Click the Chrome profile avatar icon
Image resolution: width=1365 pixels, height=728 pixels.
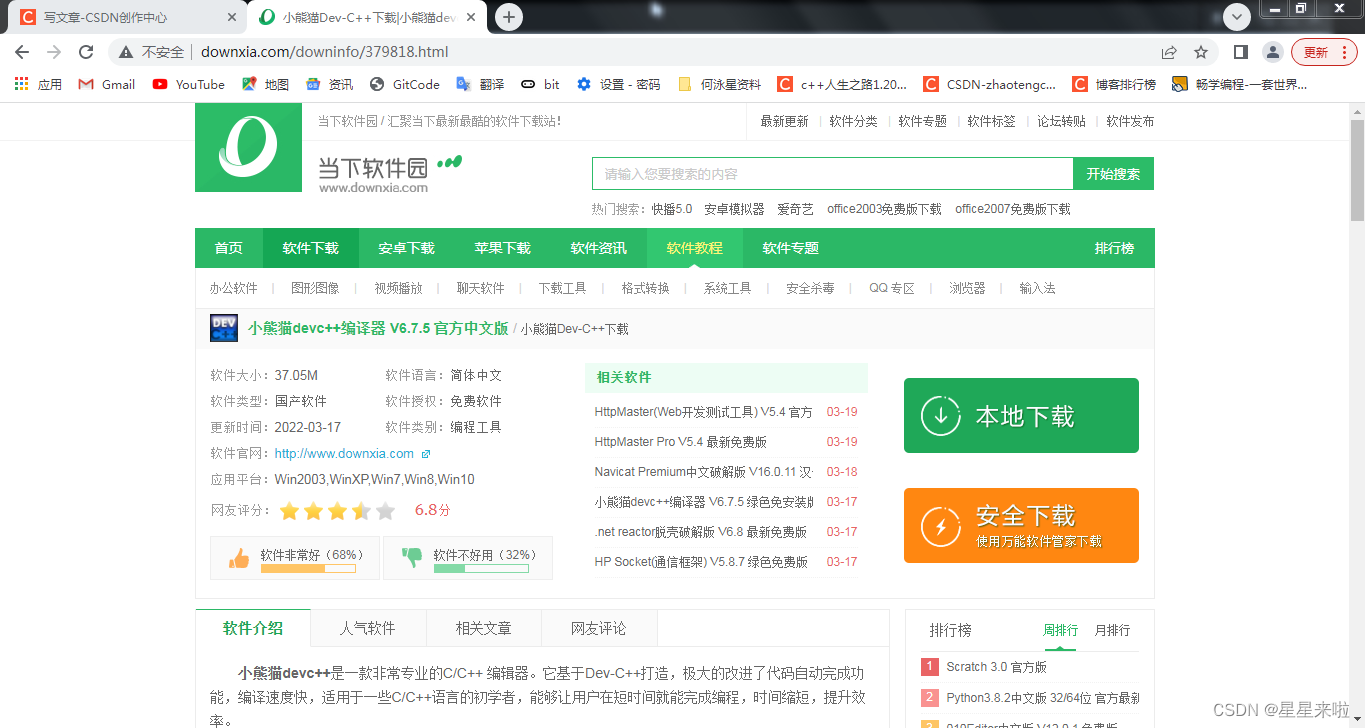click(x=1272, y=51)
